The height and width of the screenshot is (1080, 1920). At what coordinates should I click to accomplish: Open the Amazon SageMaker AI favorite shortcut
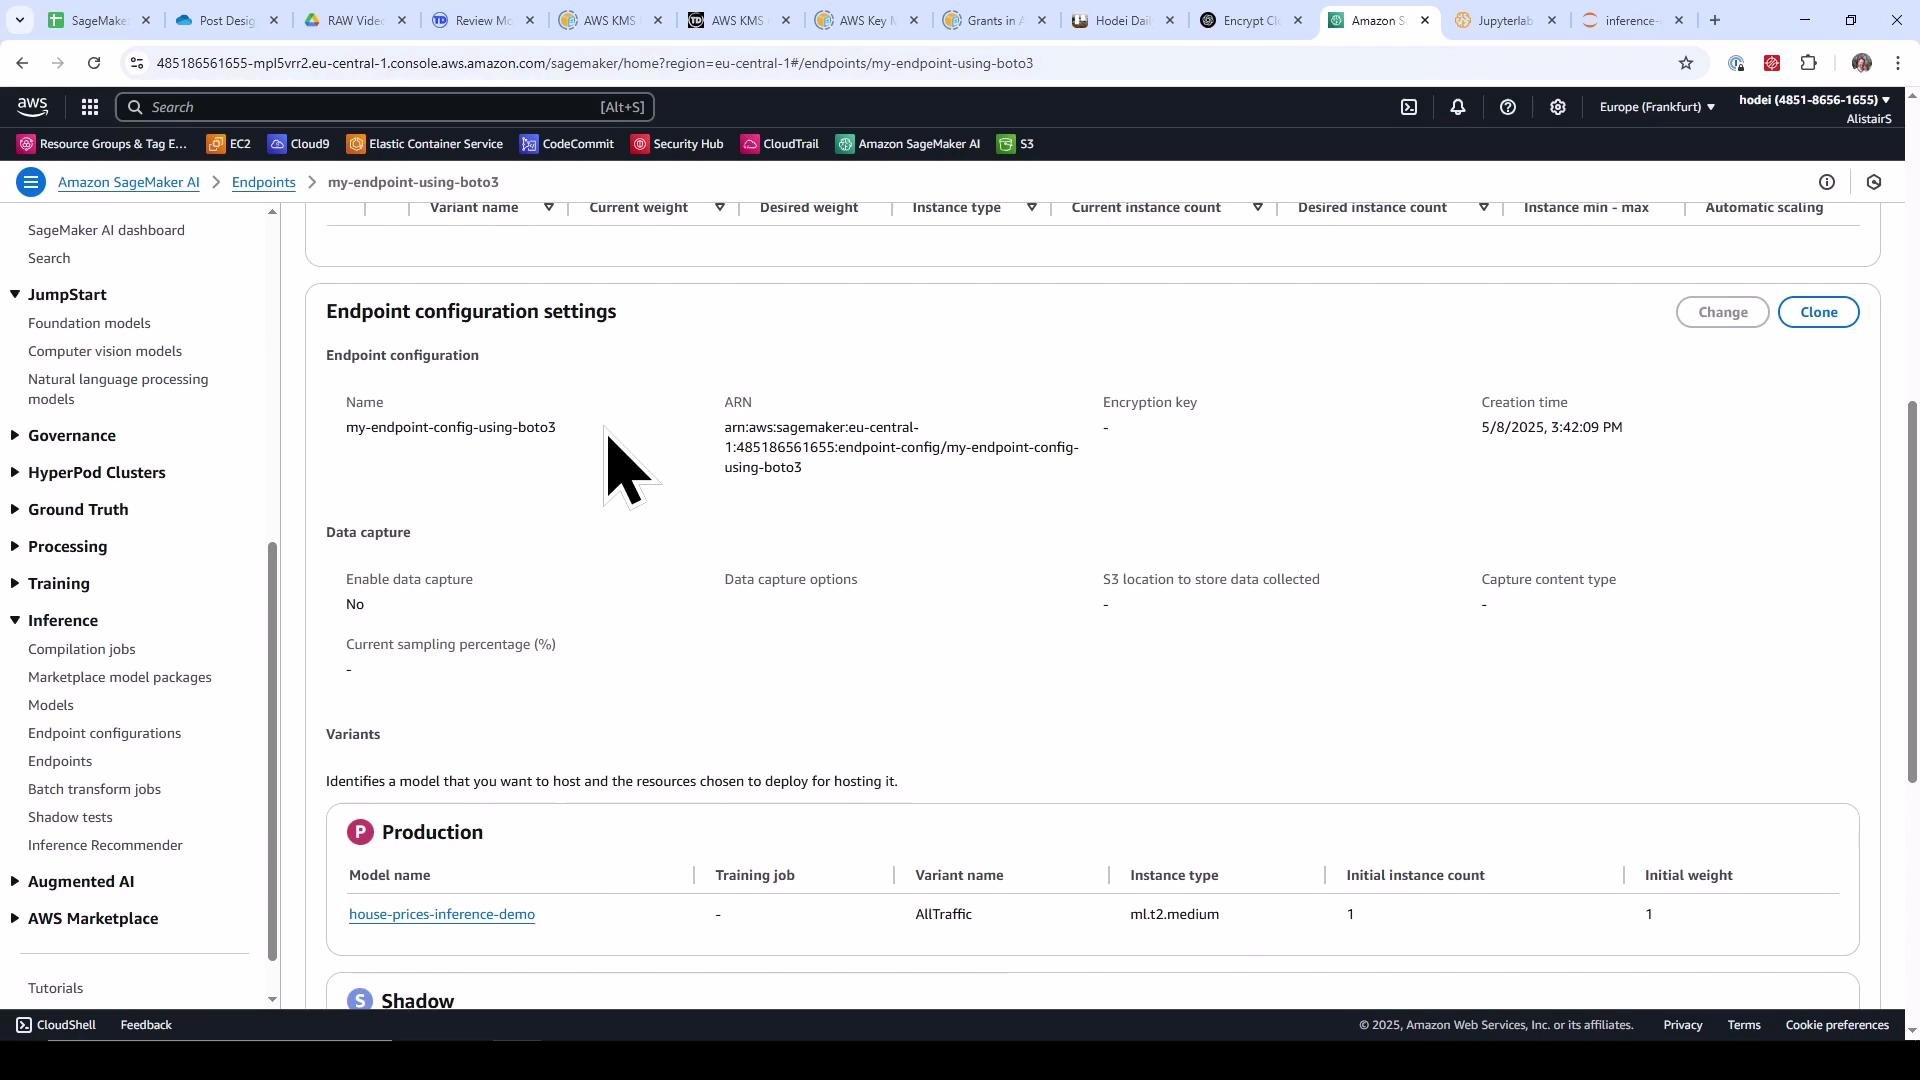coord(908,144)
